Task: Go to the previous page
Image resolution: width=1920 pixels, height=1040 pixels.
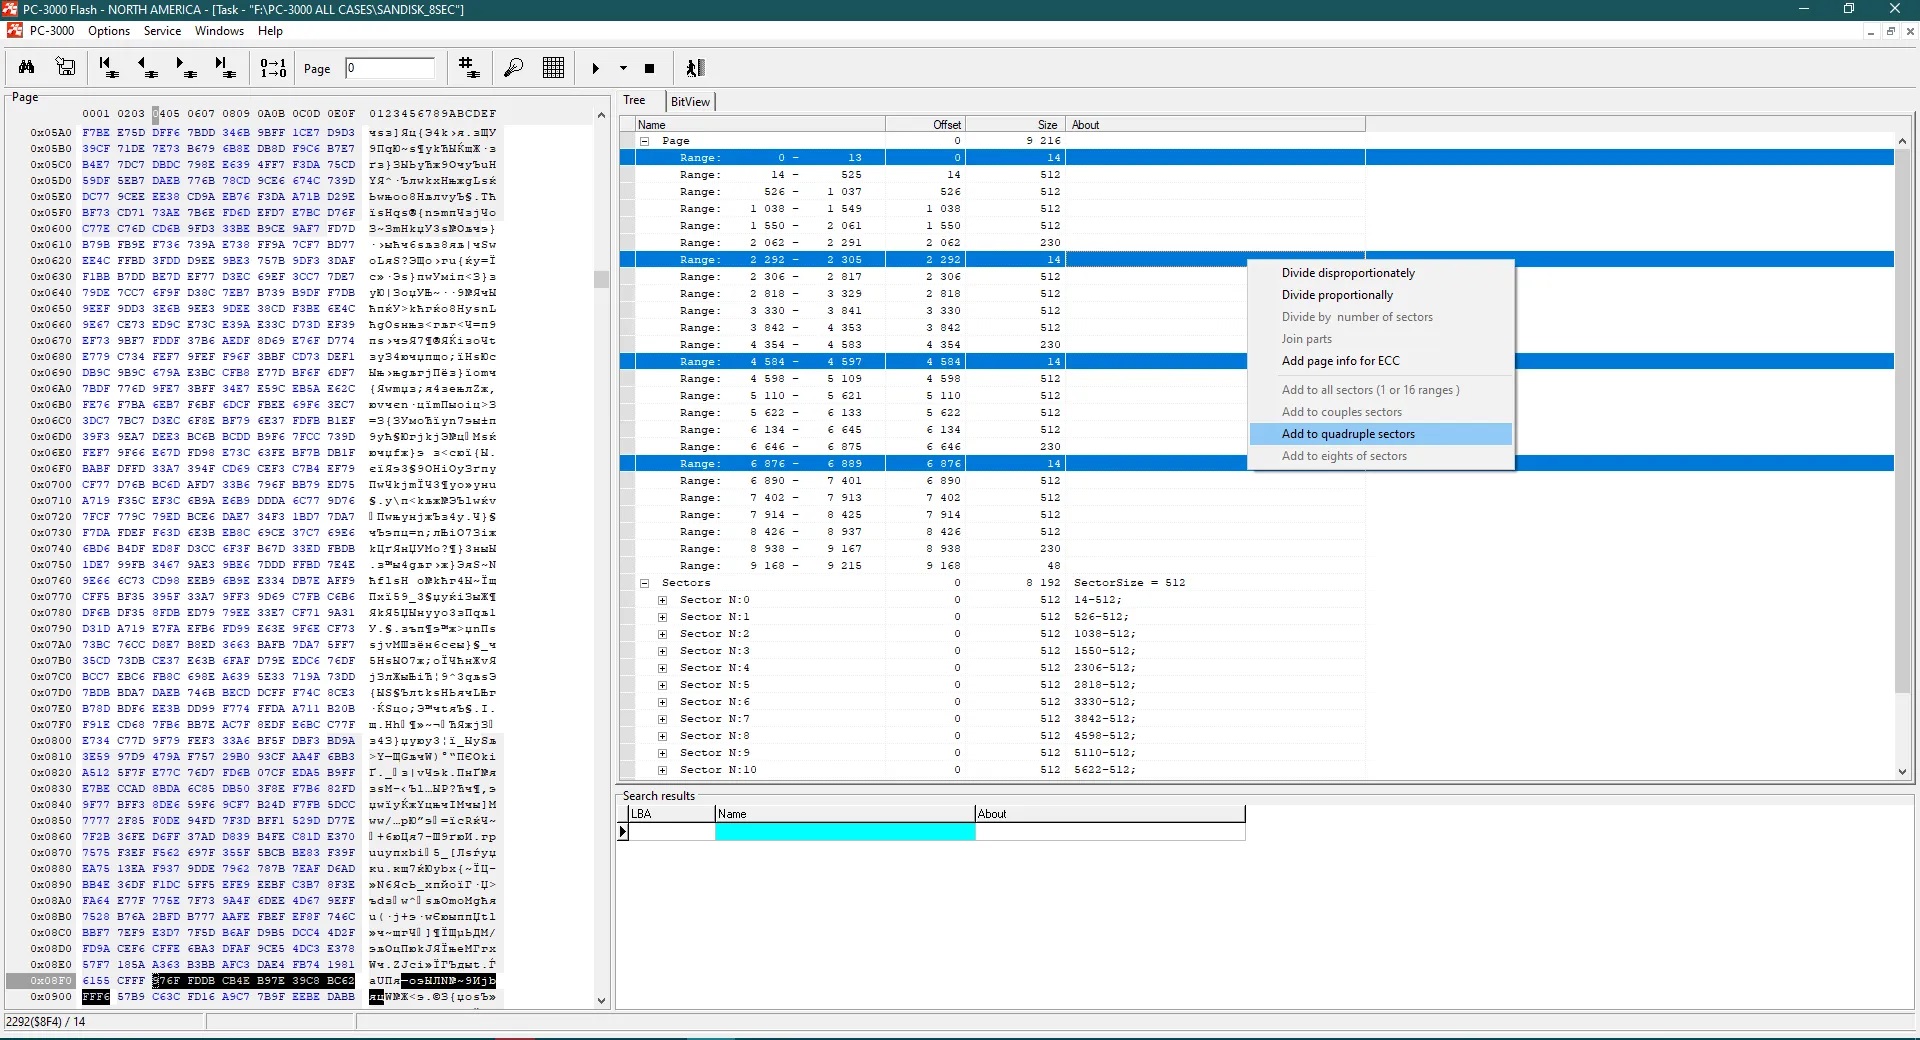Action: pyautogui.click(x=147, y=68)
